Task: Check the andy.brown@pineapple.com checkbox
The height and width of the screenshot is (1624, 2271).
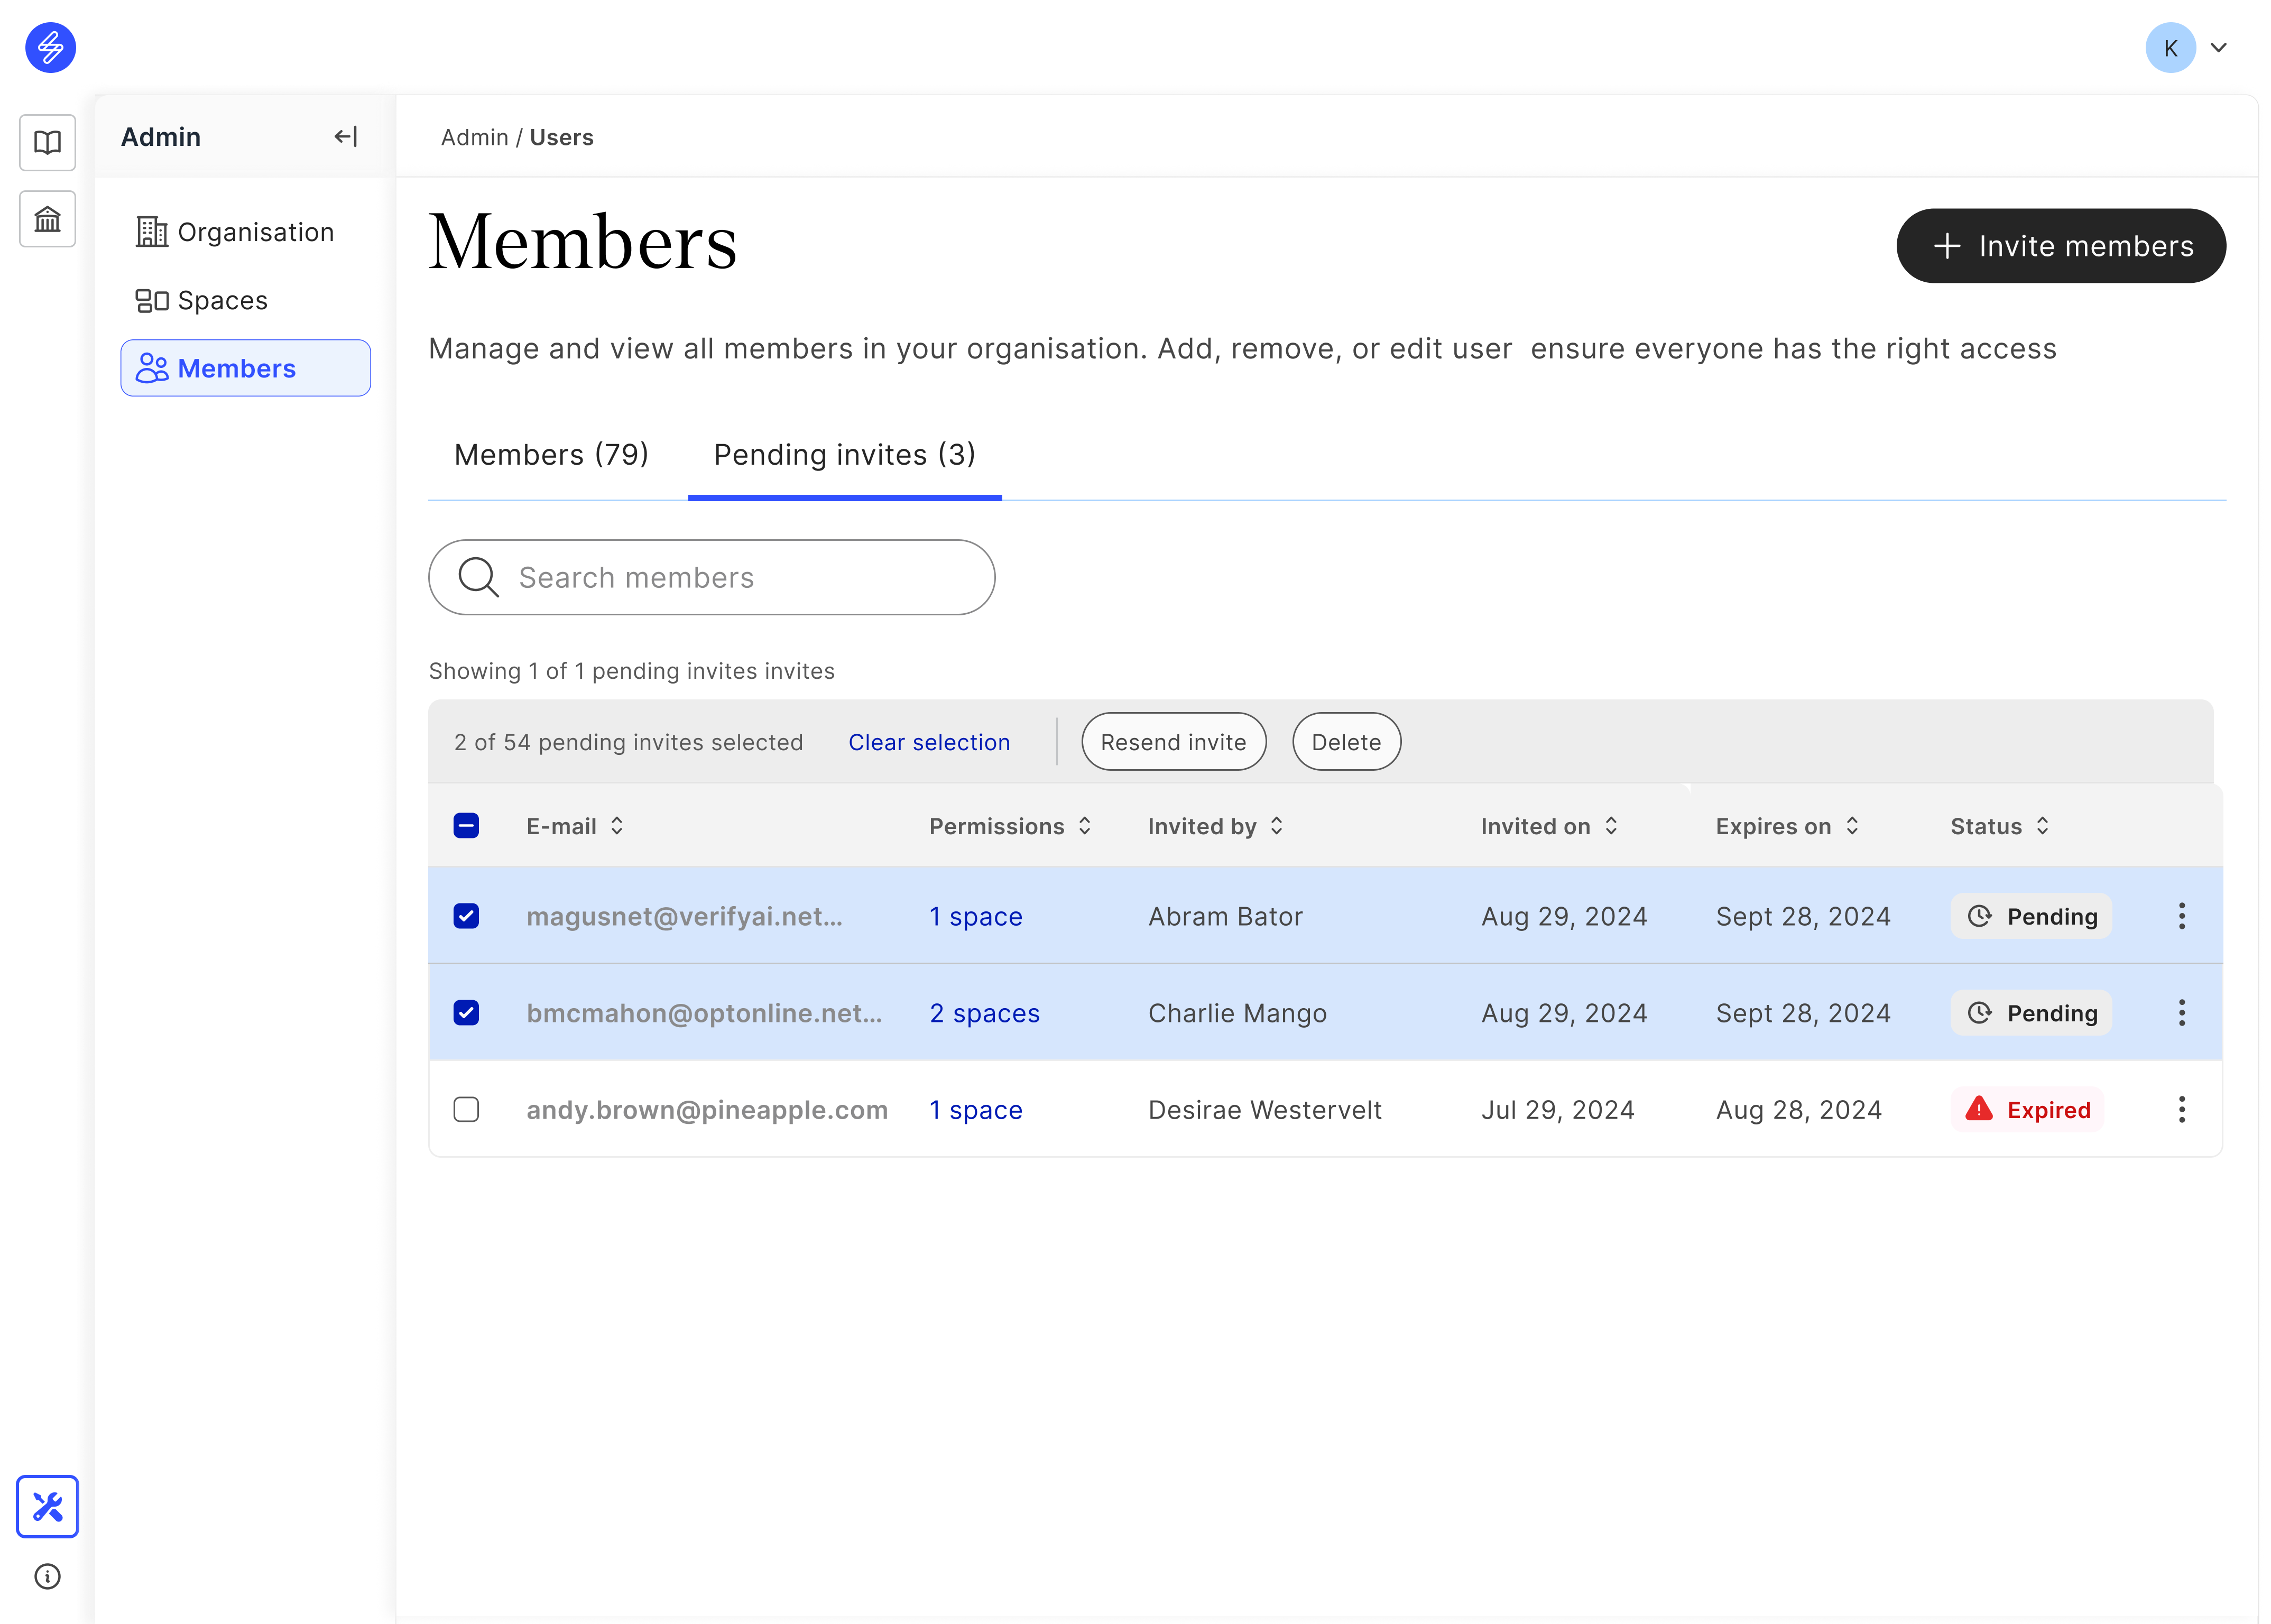Action: point(466,1109)
